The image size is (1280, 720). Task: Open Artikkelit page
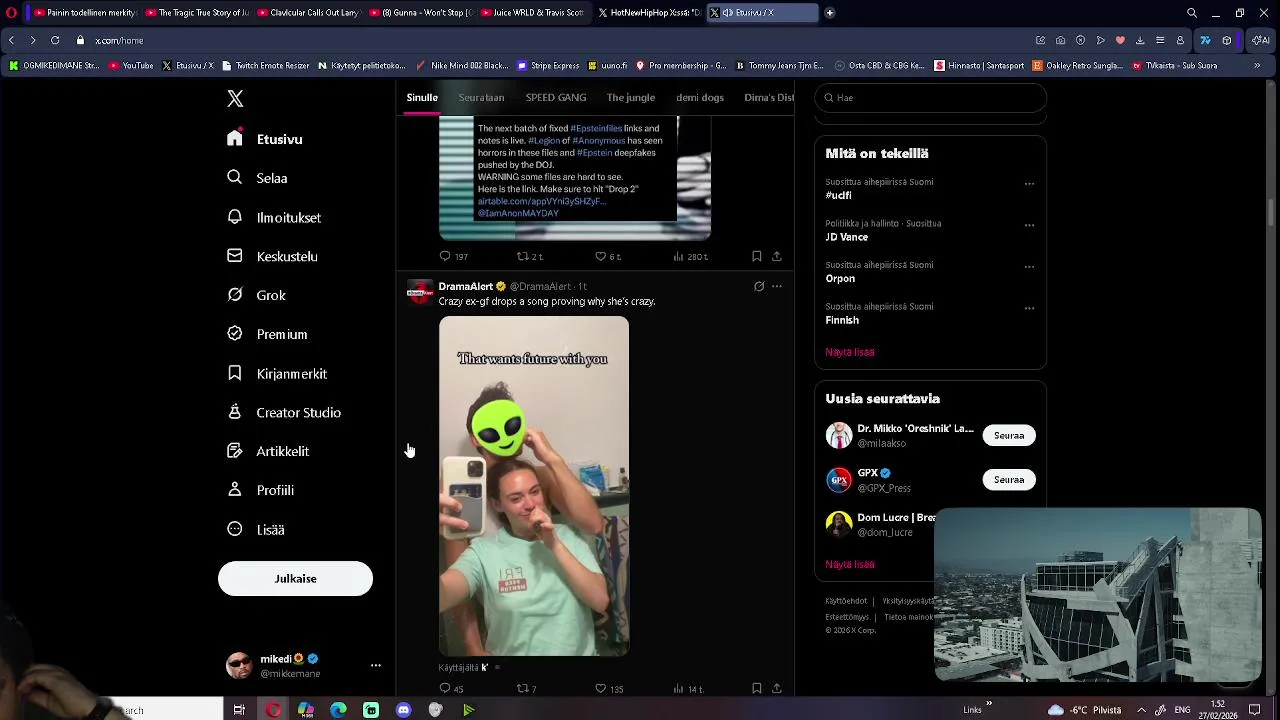coord(268,451)
